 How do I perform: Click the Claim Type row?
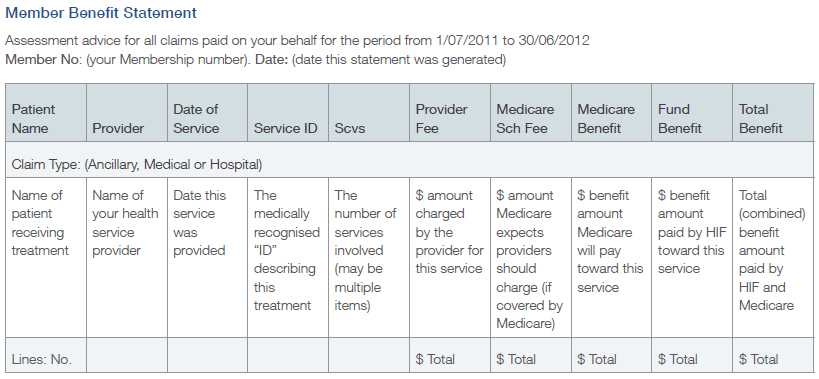coord(410,160)
